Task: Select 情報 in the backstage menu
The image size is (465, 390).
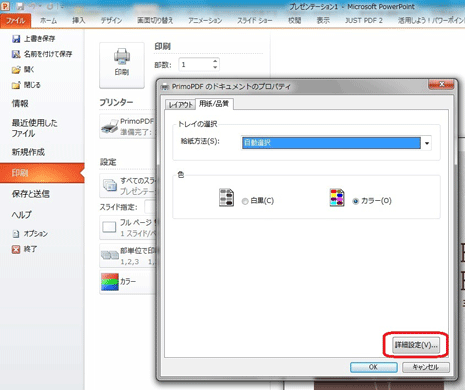Action: (20, 104)
